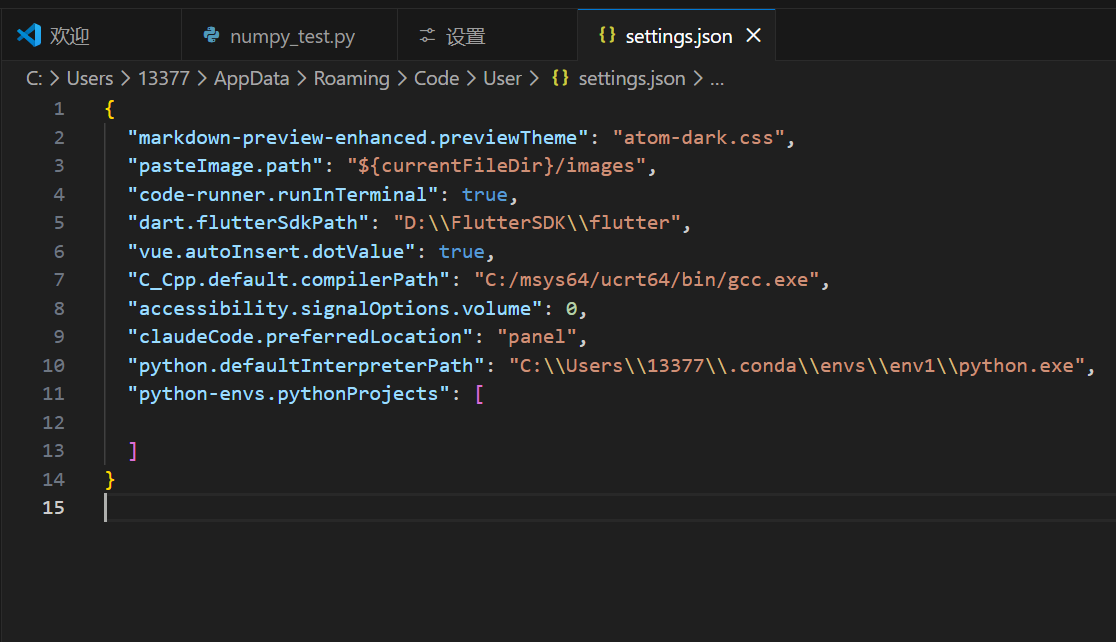Screen dimensions: 1116x642
Task: Click the "vue.autoInsert.dotValue" key
Action: click(271, 251)
